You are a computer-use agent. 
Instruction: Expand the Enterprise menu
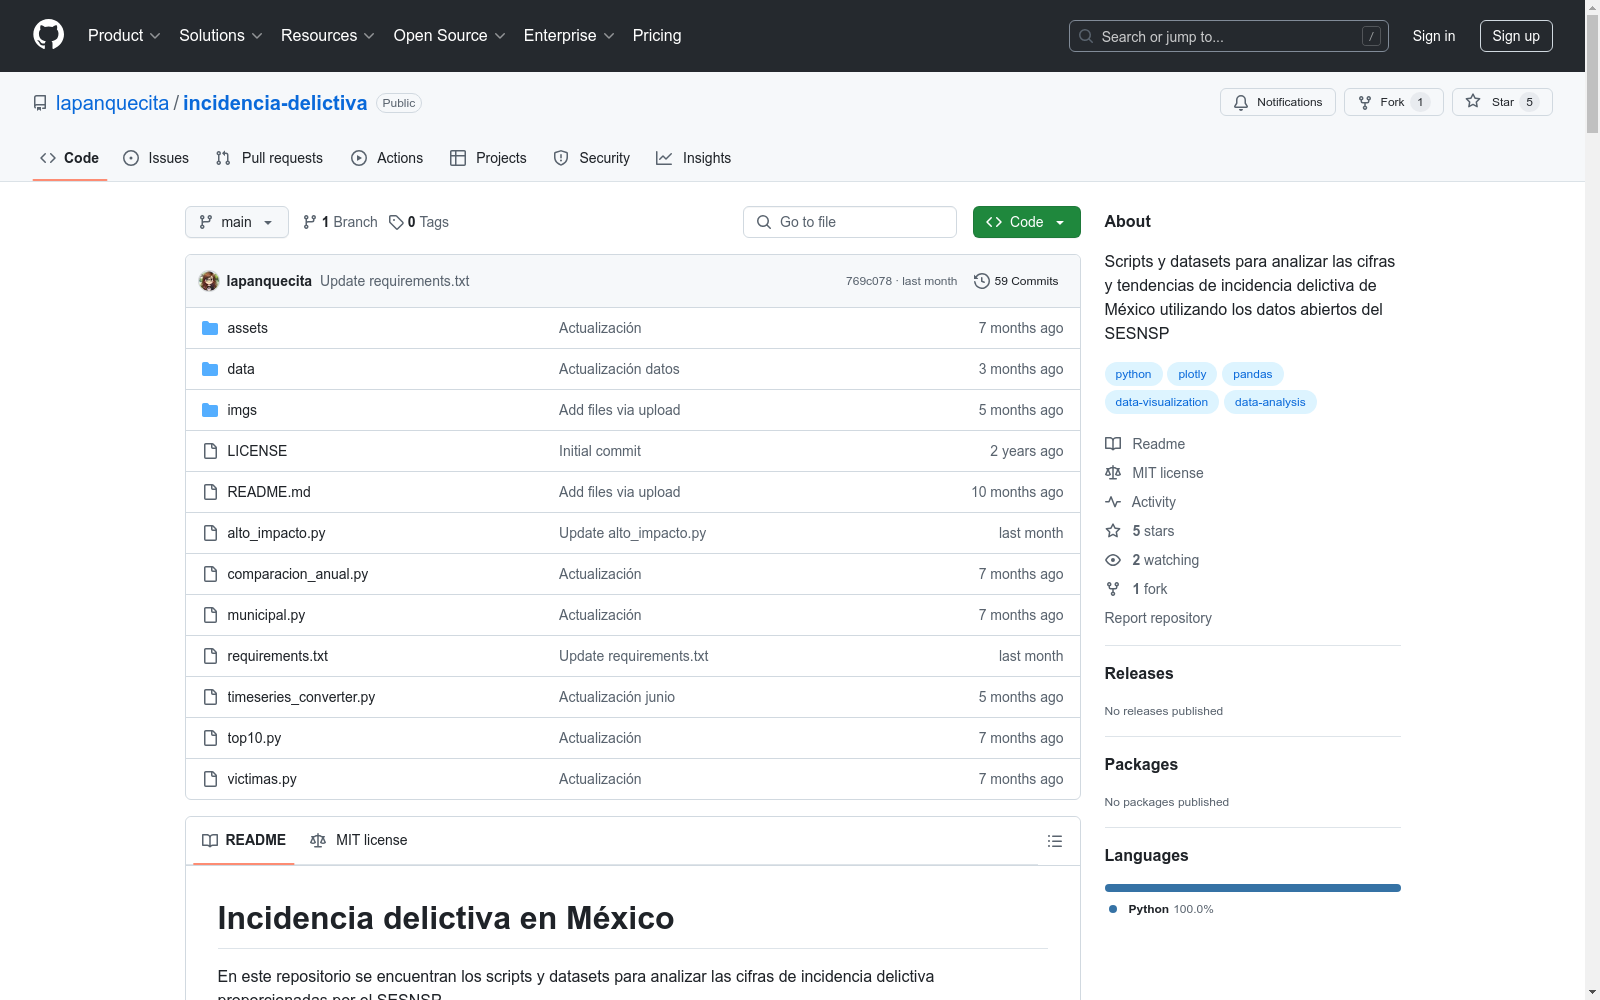coord(569,36)
